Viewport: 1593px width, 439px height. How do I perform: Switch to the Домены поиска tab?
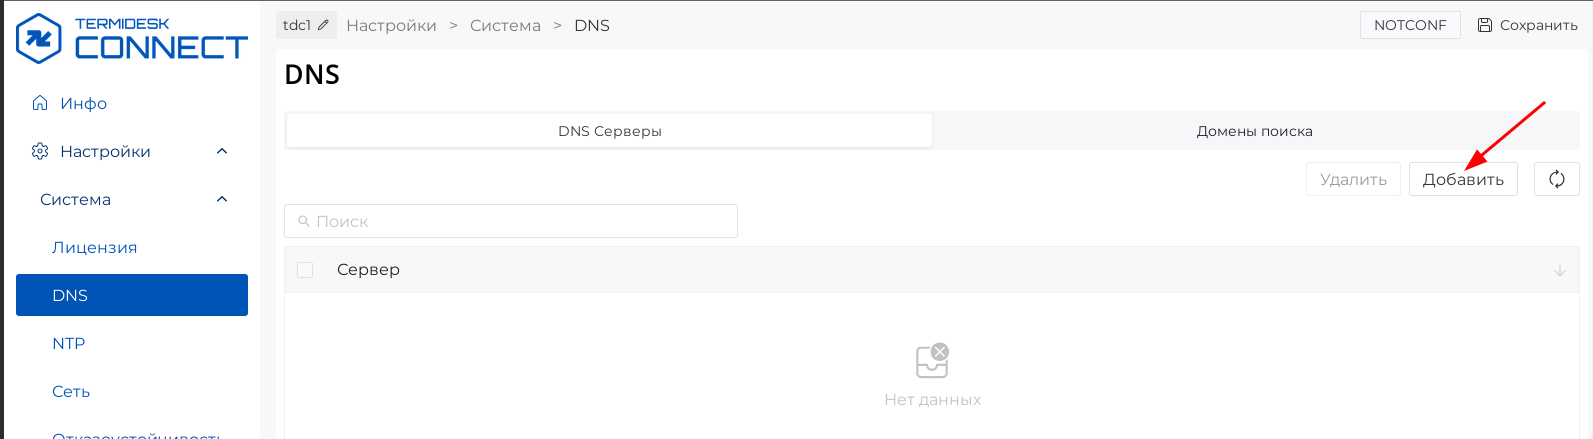(1254, 131)
